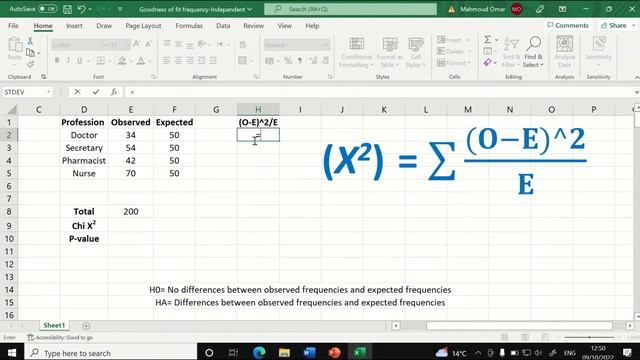
Task: Click the Delete cells button
Action: coord(453,51)
